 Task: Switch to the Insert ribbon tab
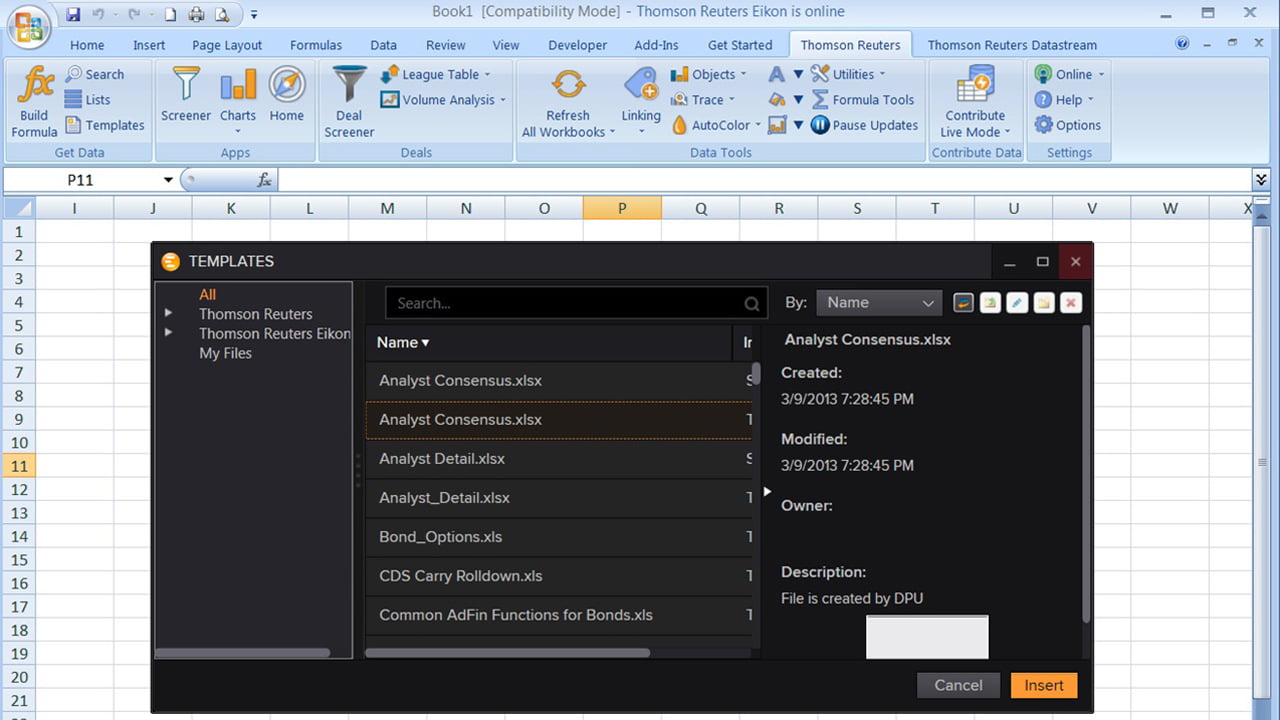149,45
